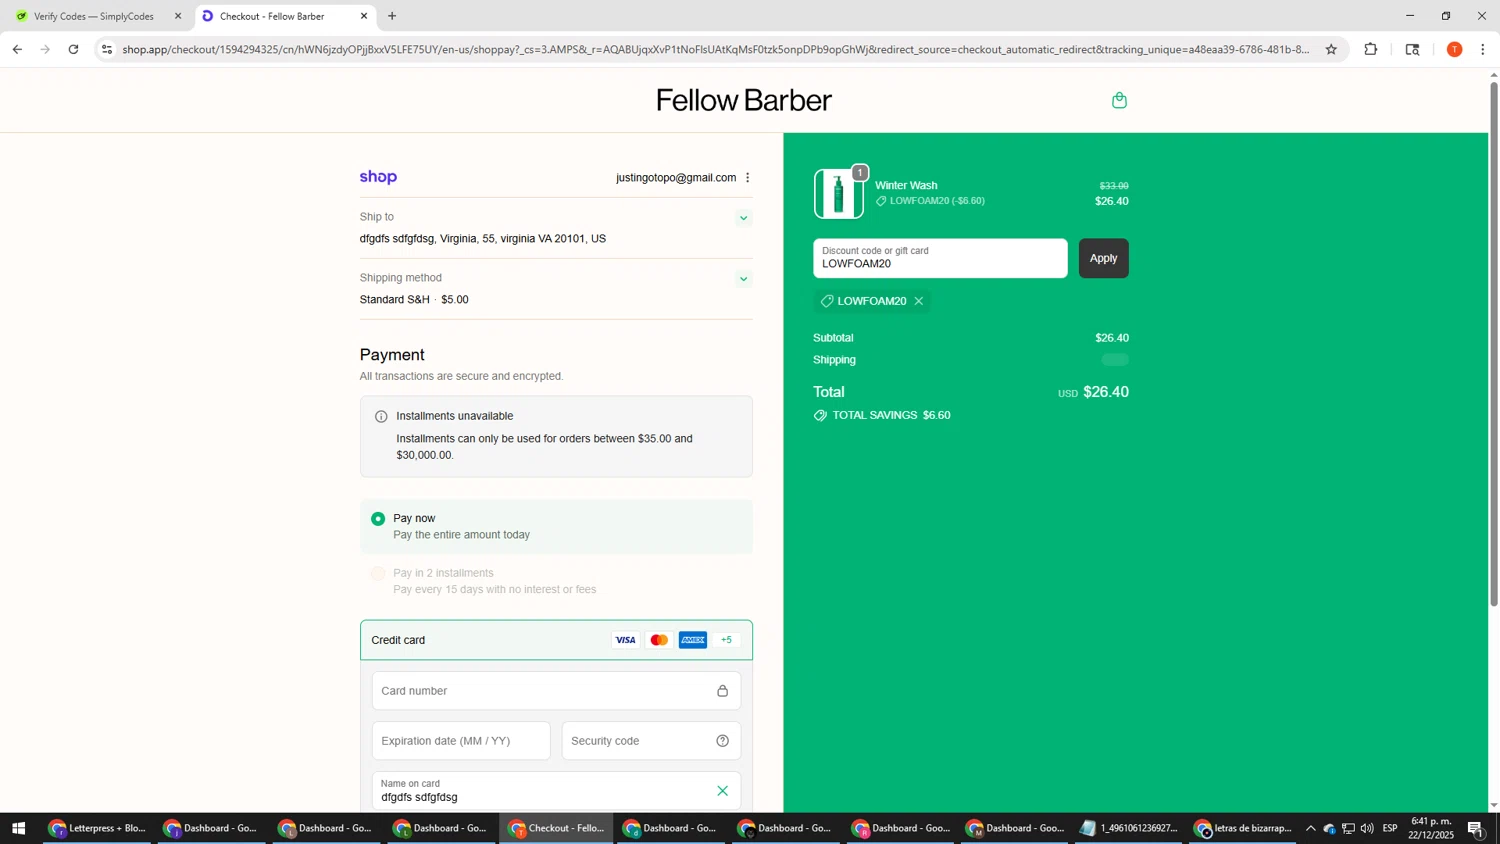Expand the Ship to section
The image size is (1500, 844).
[743, 218]
